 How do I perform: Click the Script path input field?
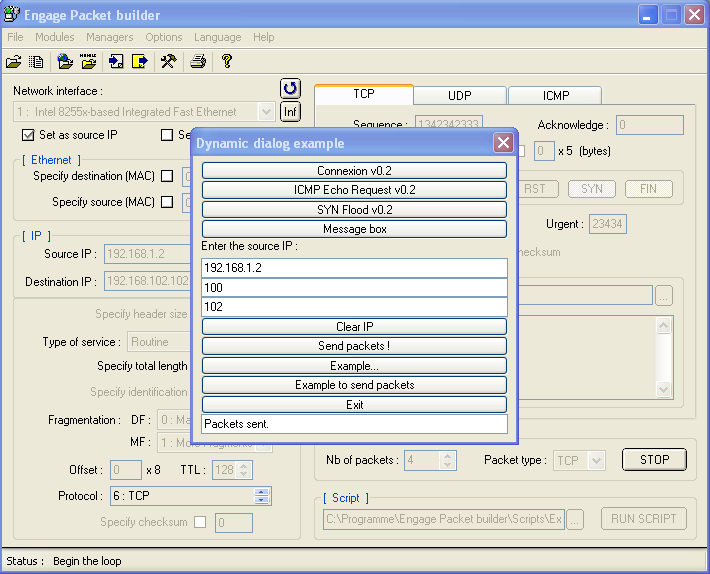pos(444,519)
